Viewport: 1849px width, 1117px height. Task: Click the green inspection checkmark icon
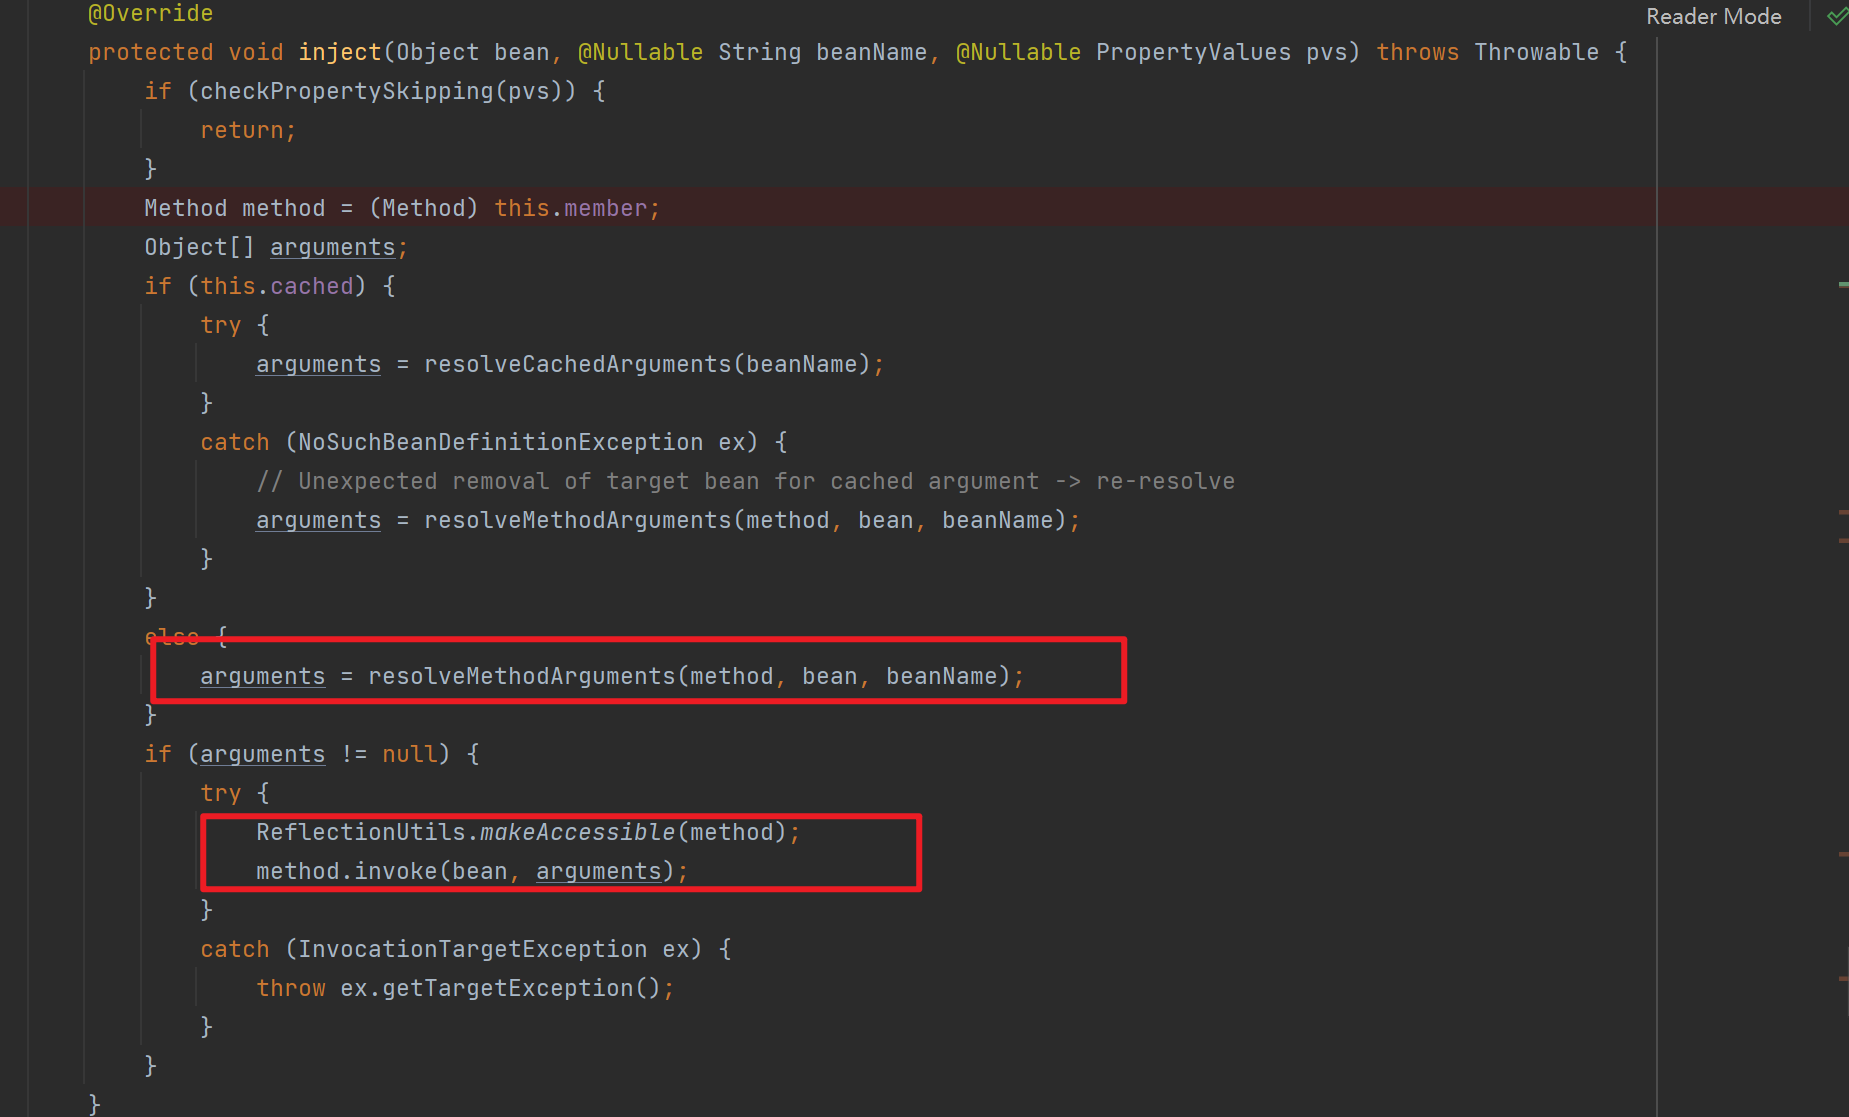click(1837, 16)
